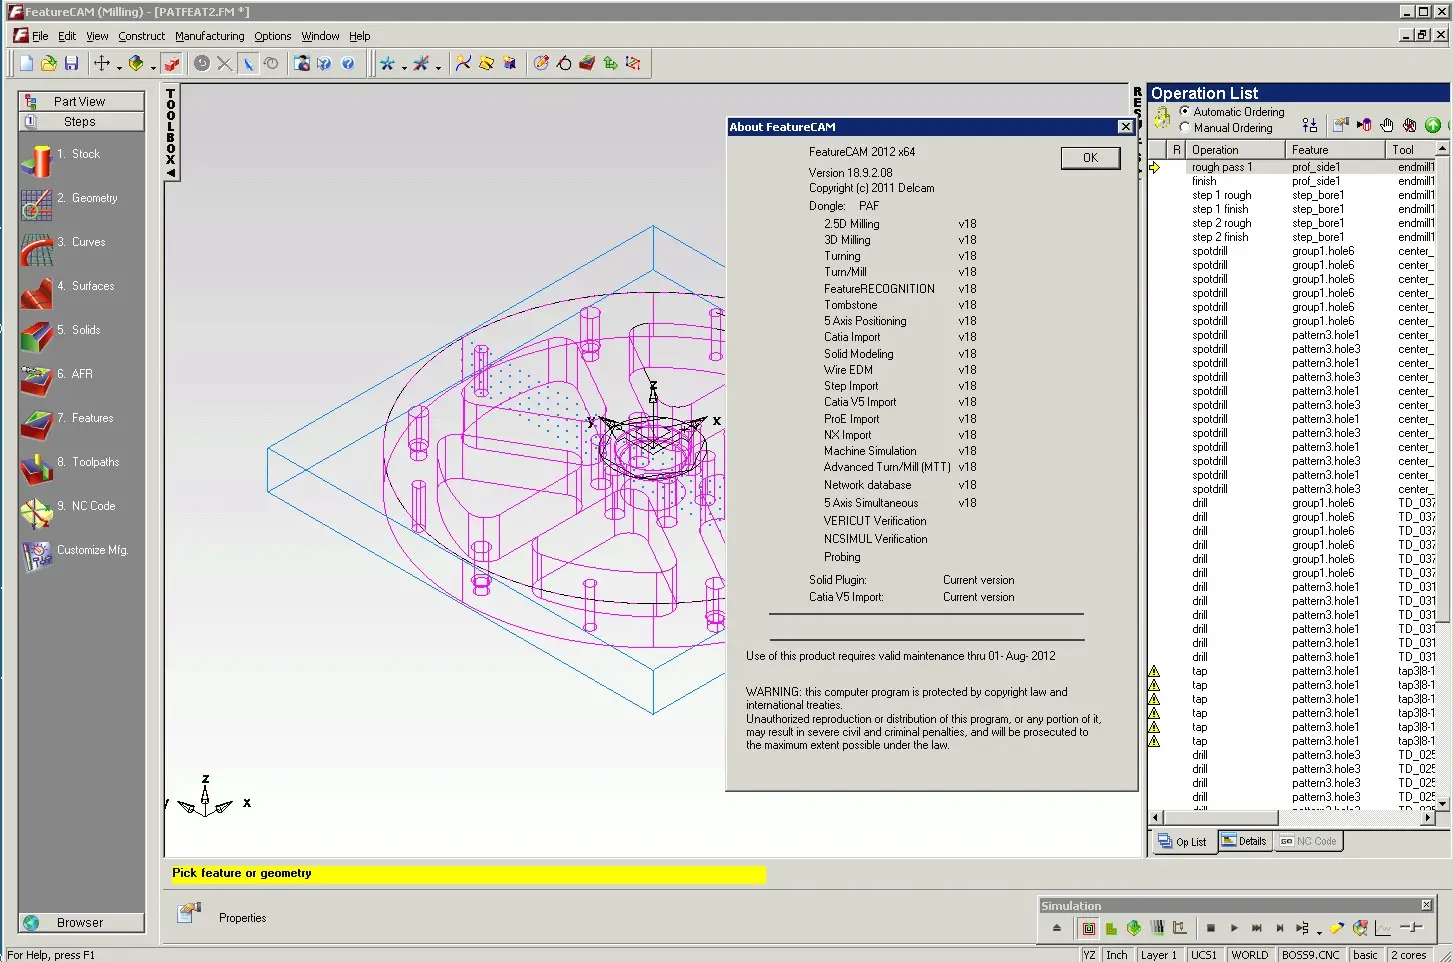Open Properties icon at bottom
Image resolution: width=1454 pixels, height=962 pixels.
188,913
